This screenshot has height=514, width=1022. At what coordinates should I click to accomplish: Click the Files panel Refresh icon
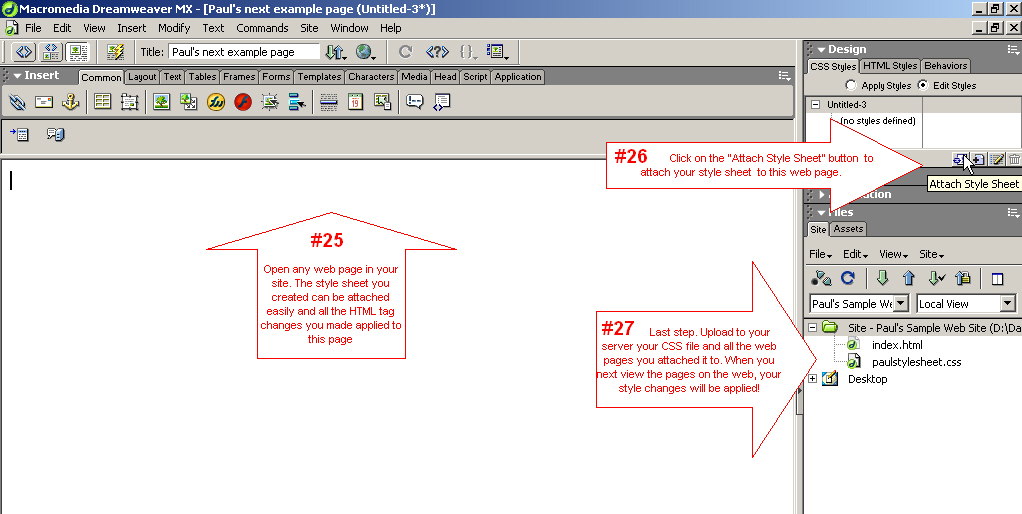(x=847, y=279)
